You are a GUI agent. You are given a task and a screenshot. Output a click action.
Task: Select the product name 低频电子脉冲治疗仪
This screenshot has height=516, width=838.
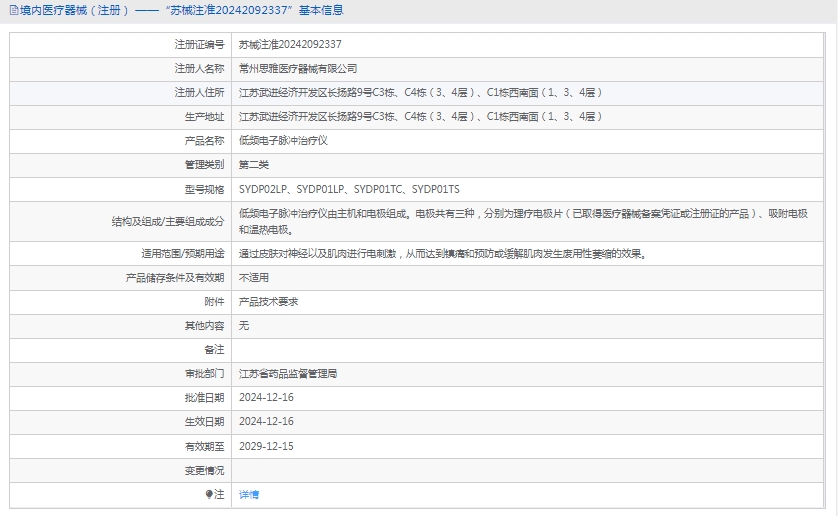(283, 141)
